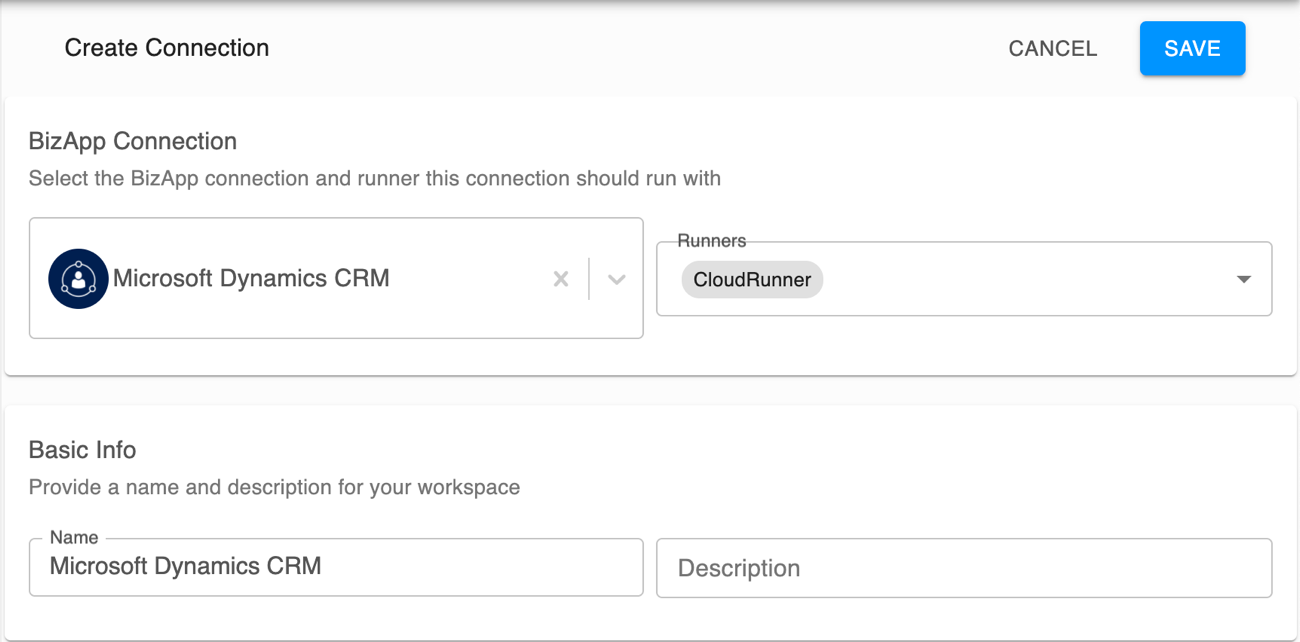Image resolution: width=1300 pixels, height=642 pixels.
Task: Click the SAVE button
Action: [1192, 48]
